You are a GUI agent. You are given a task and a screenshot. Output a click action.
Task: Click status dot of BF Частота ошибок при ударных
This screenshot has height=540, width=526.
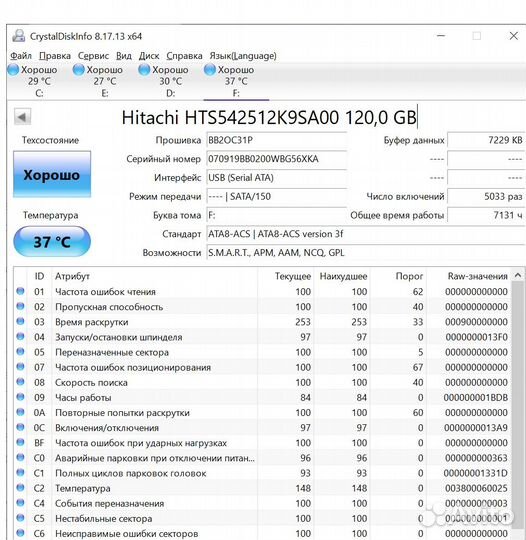(20, 443)
